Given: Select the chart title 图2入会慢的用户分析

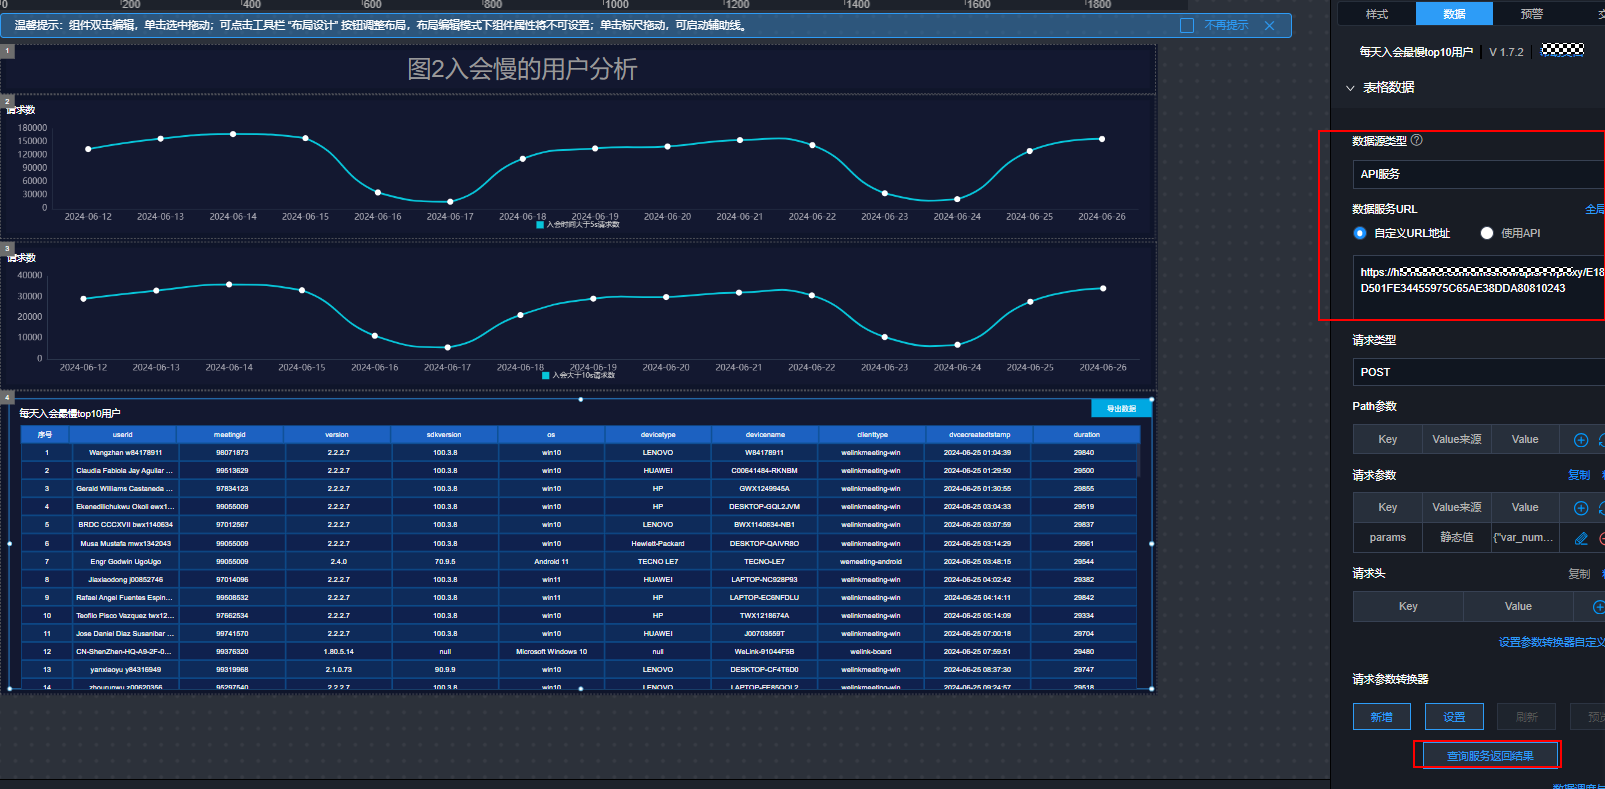Looking at the screenshot, I should [522, 69].
